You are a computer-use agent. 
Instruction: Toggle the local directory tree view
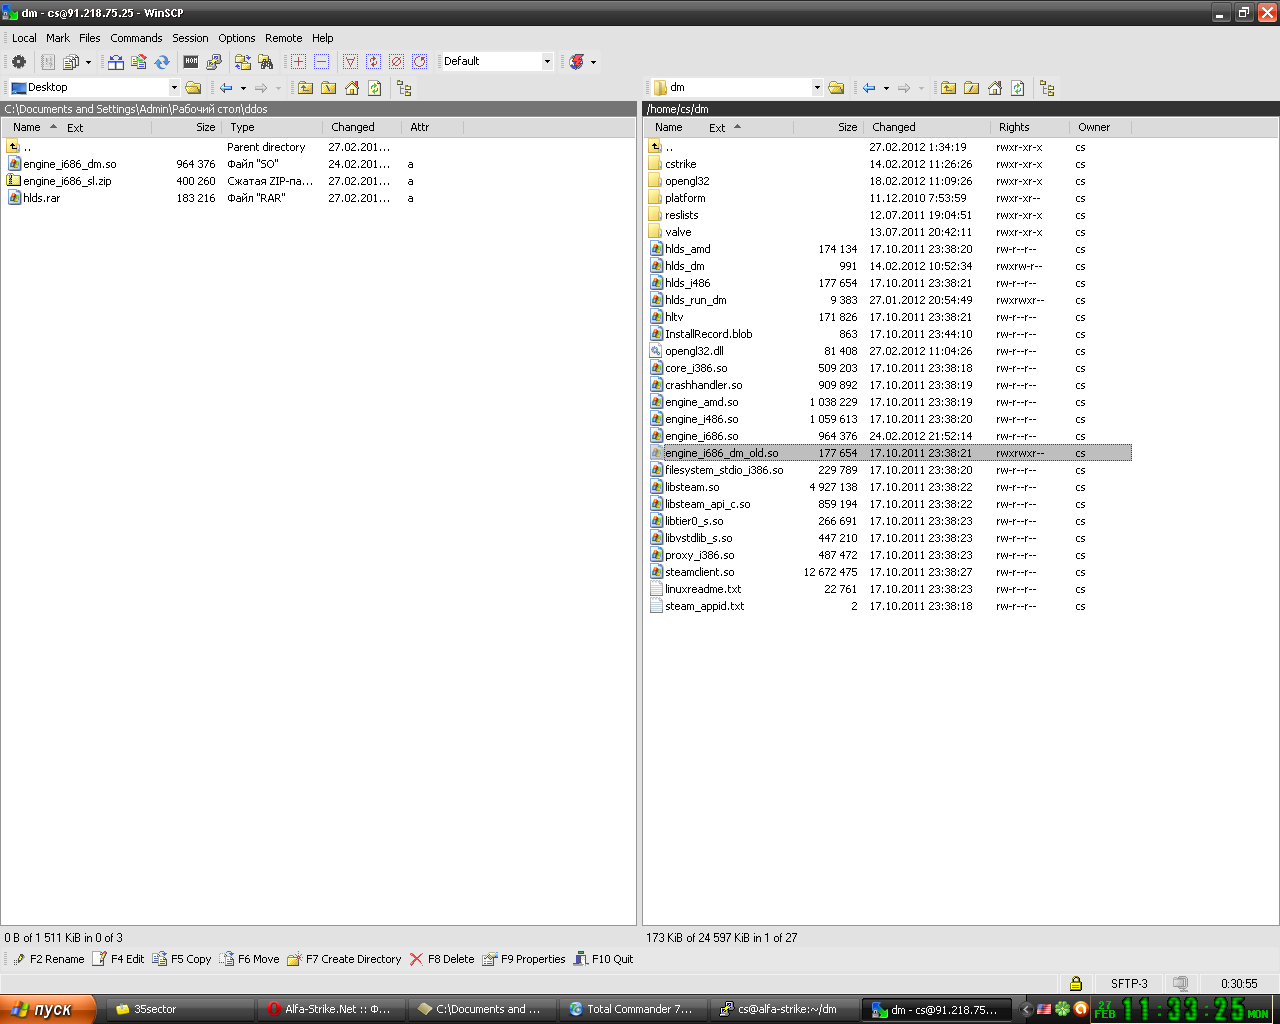coord(404,88)
